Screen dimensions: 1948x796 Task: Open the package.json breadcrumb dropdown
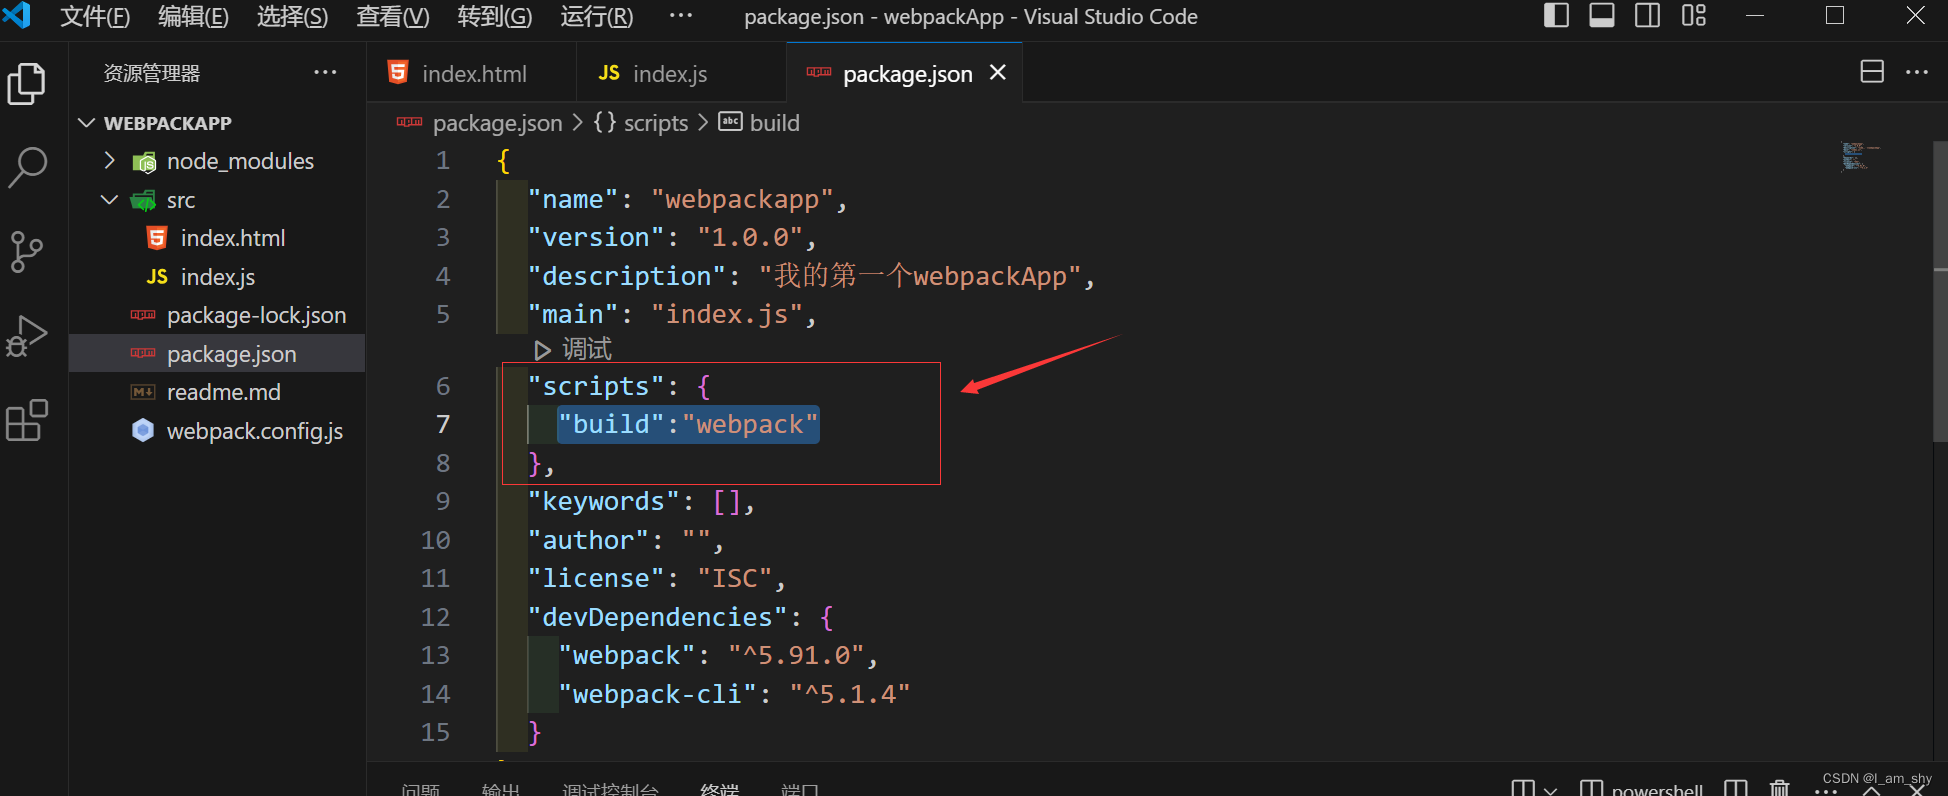click(x=498, y=123)
